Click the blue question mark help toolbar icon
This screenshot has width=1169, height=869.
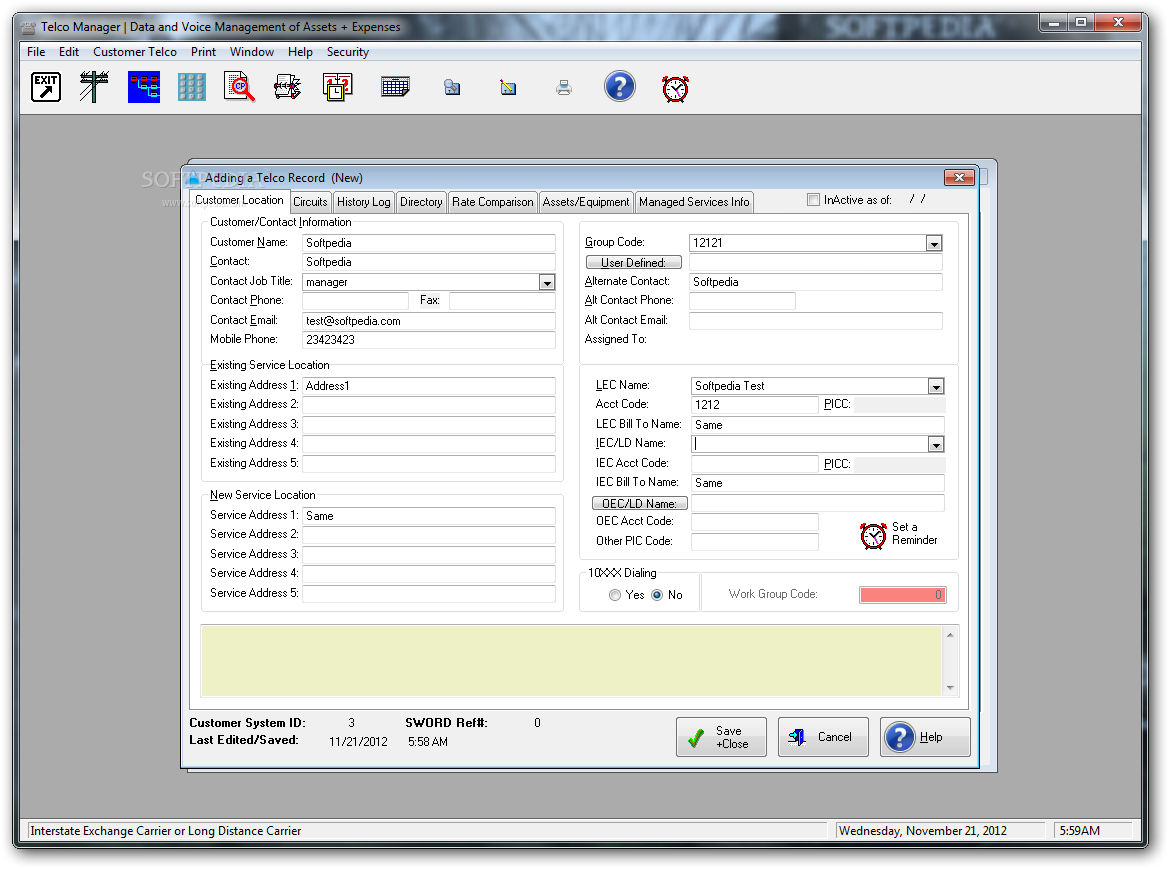tap(620, 86)
